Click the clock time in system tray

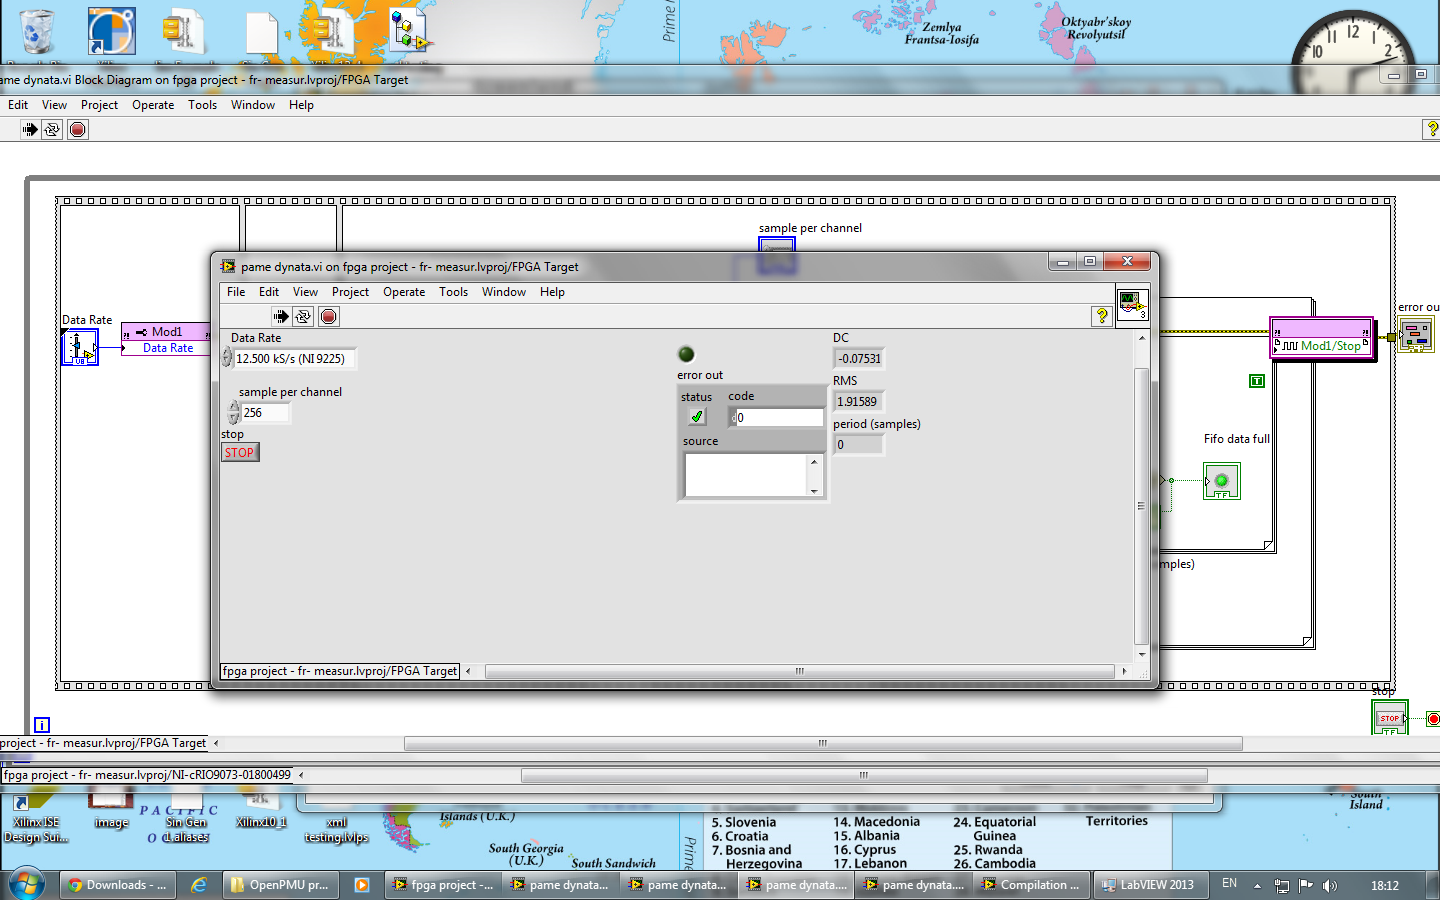(x=1385, y=886)
